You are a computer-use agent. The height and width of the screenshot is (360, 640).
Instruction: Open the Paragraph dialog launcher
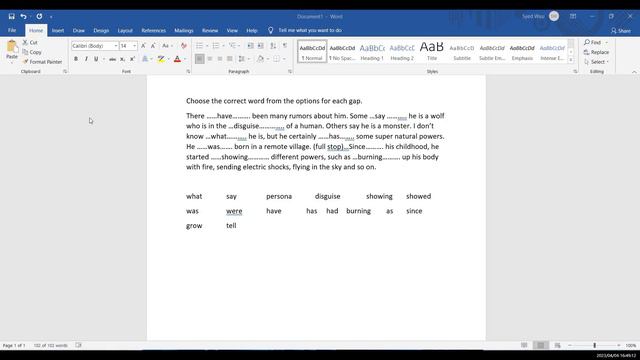coord(290,71)
